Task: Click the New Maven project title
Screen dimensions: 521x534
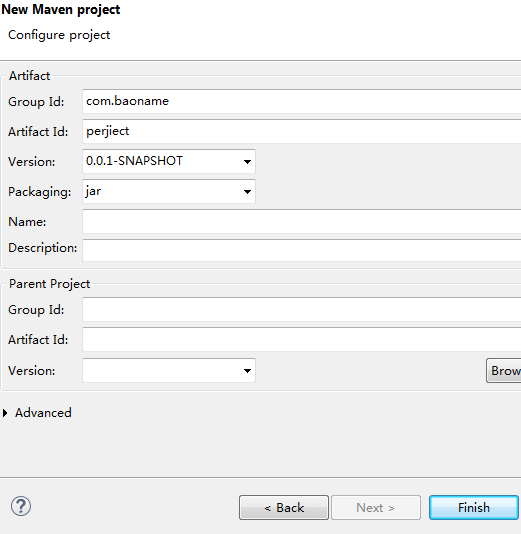Action: [x=61, y=10]
